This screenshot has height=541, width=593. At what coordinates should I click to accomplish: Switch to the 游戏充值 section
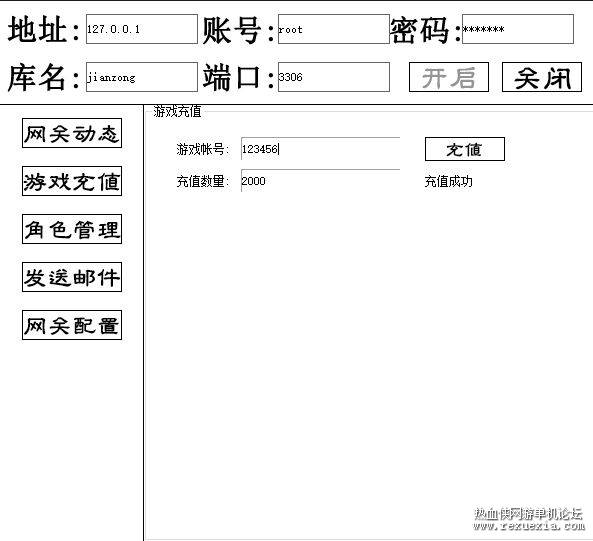tap(72, 181)
